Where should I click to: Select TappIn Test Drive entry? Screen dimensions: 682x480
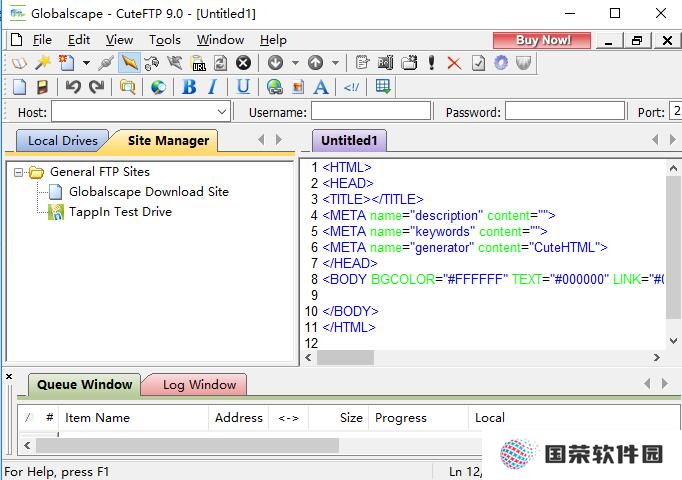pos(120,212)
